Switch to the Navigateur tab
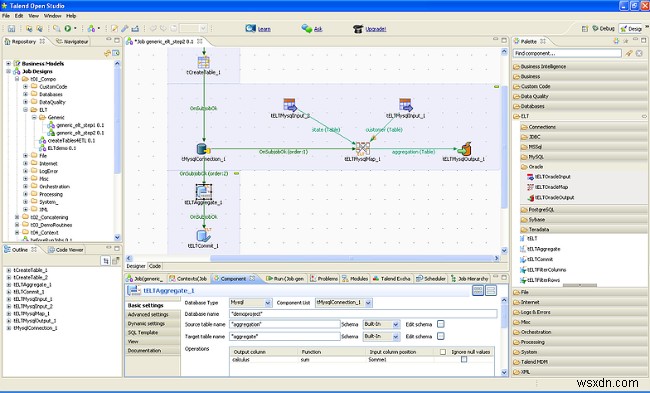 (x=72, y=41)
